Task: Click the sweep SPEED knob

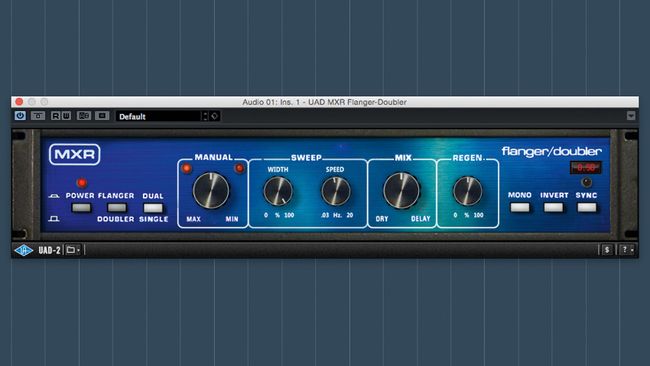Action: coord(336,191)
